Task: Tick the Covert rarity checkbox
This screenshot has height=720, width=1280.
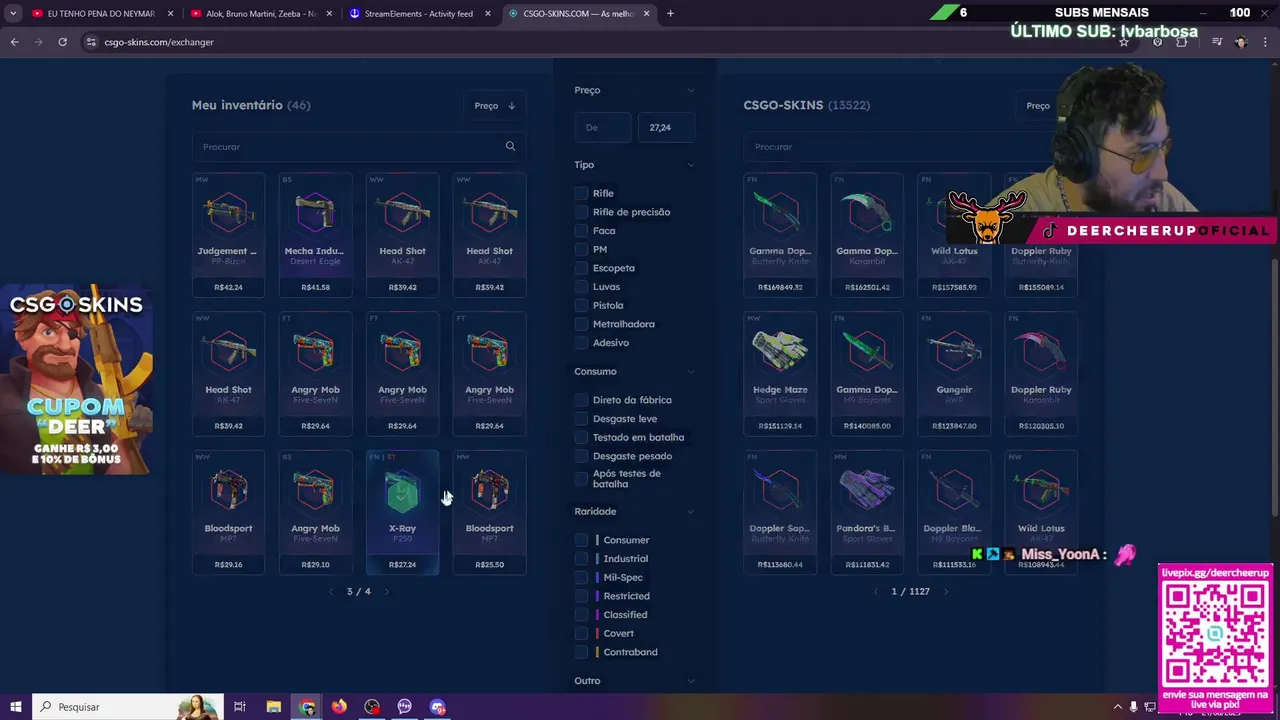Action: (581, 634)
